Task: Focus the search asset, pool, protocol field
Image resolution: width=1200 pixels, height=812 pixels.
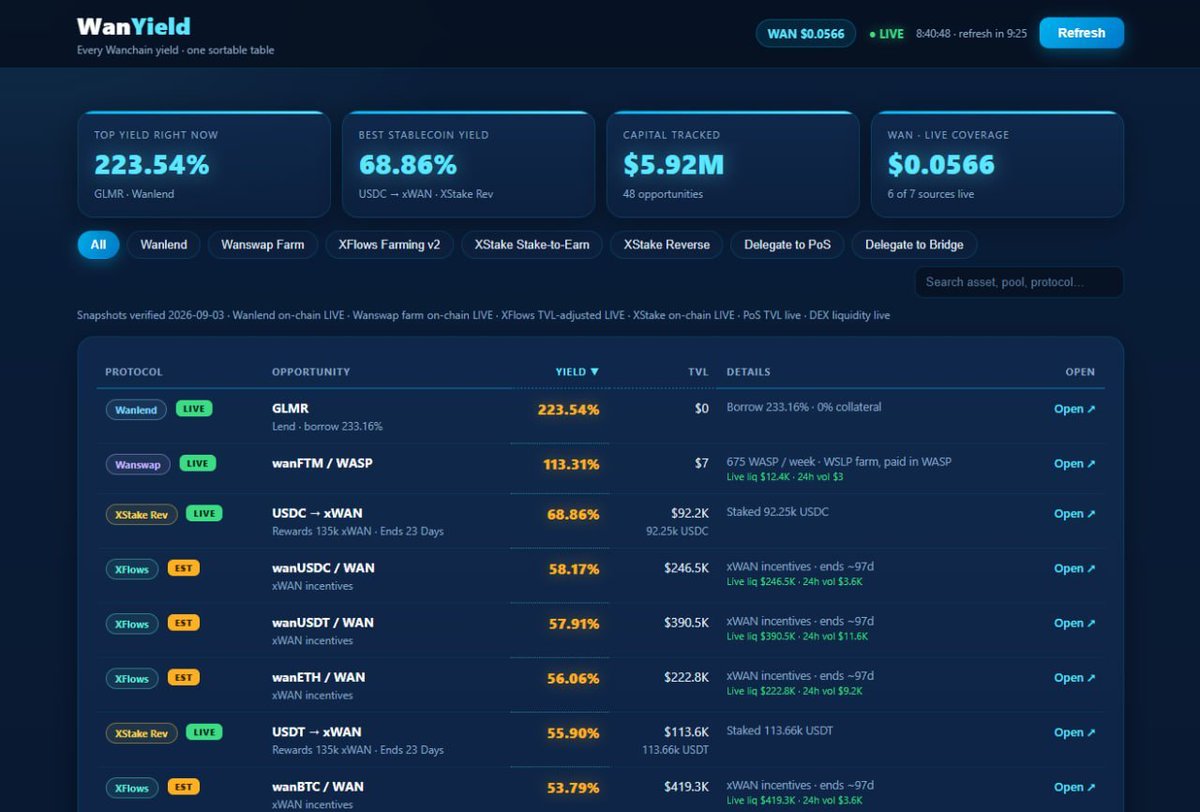Action: coord(1019,282)
